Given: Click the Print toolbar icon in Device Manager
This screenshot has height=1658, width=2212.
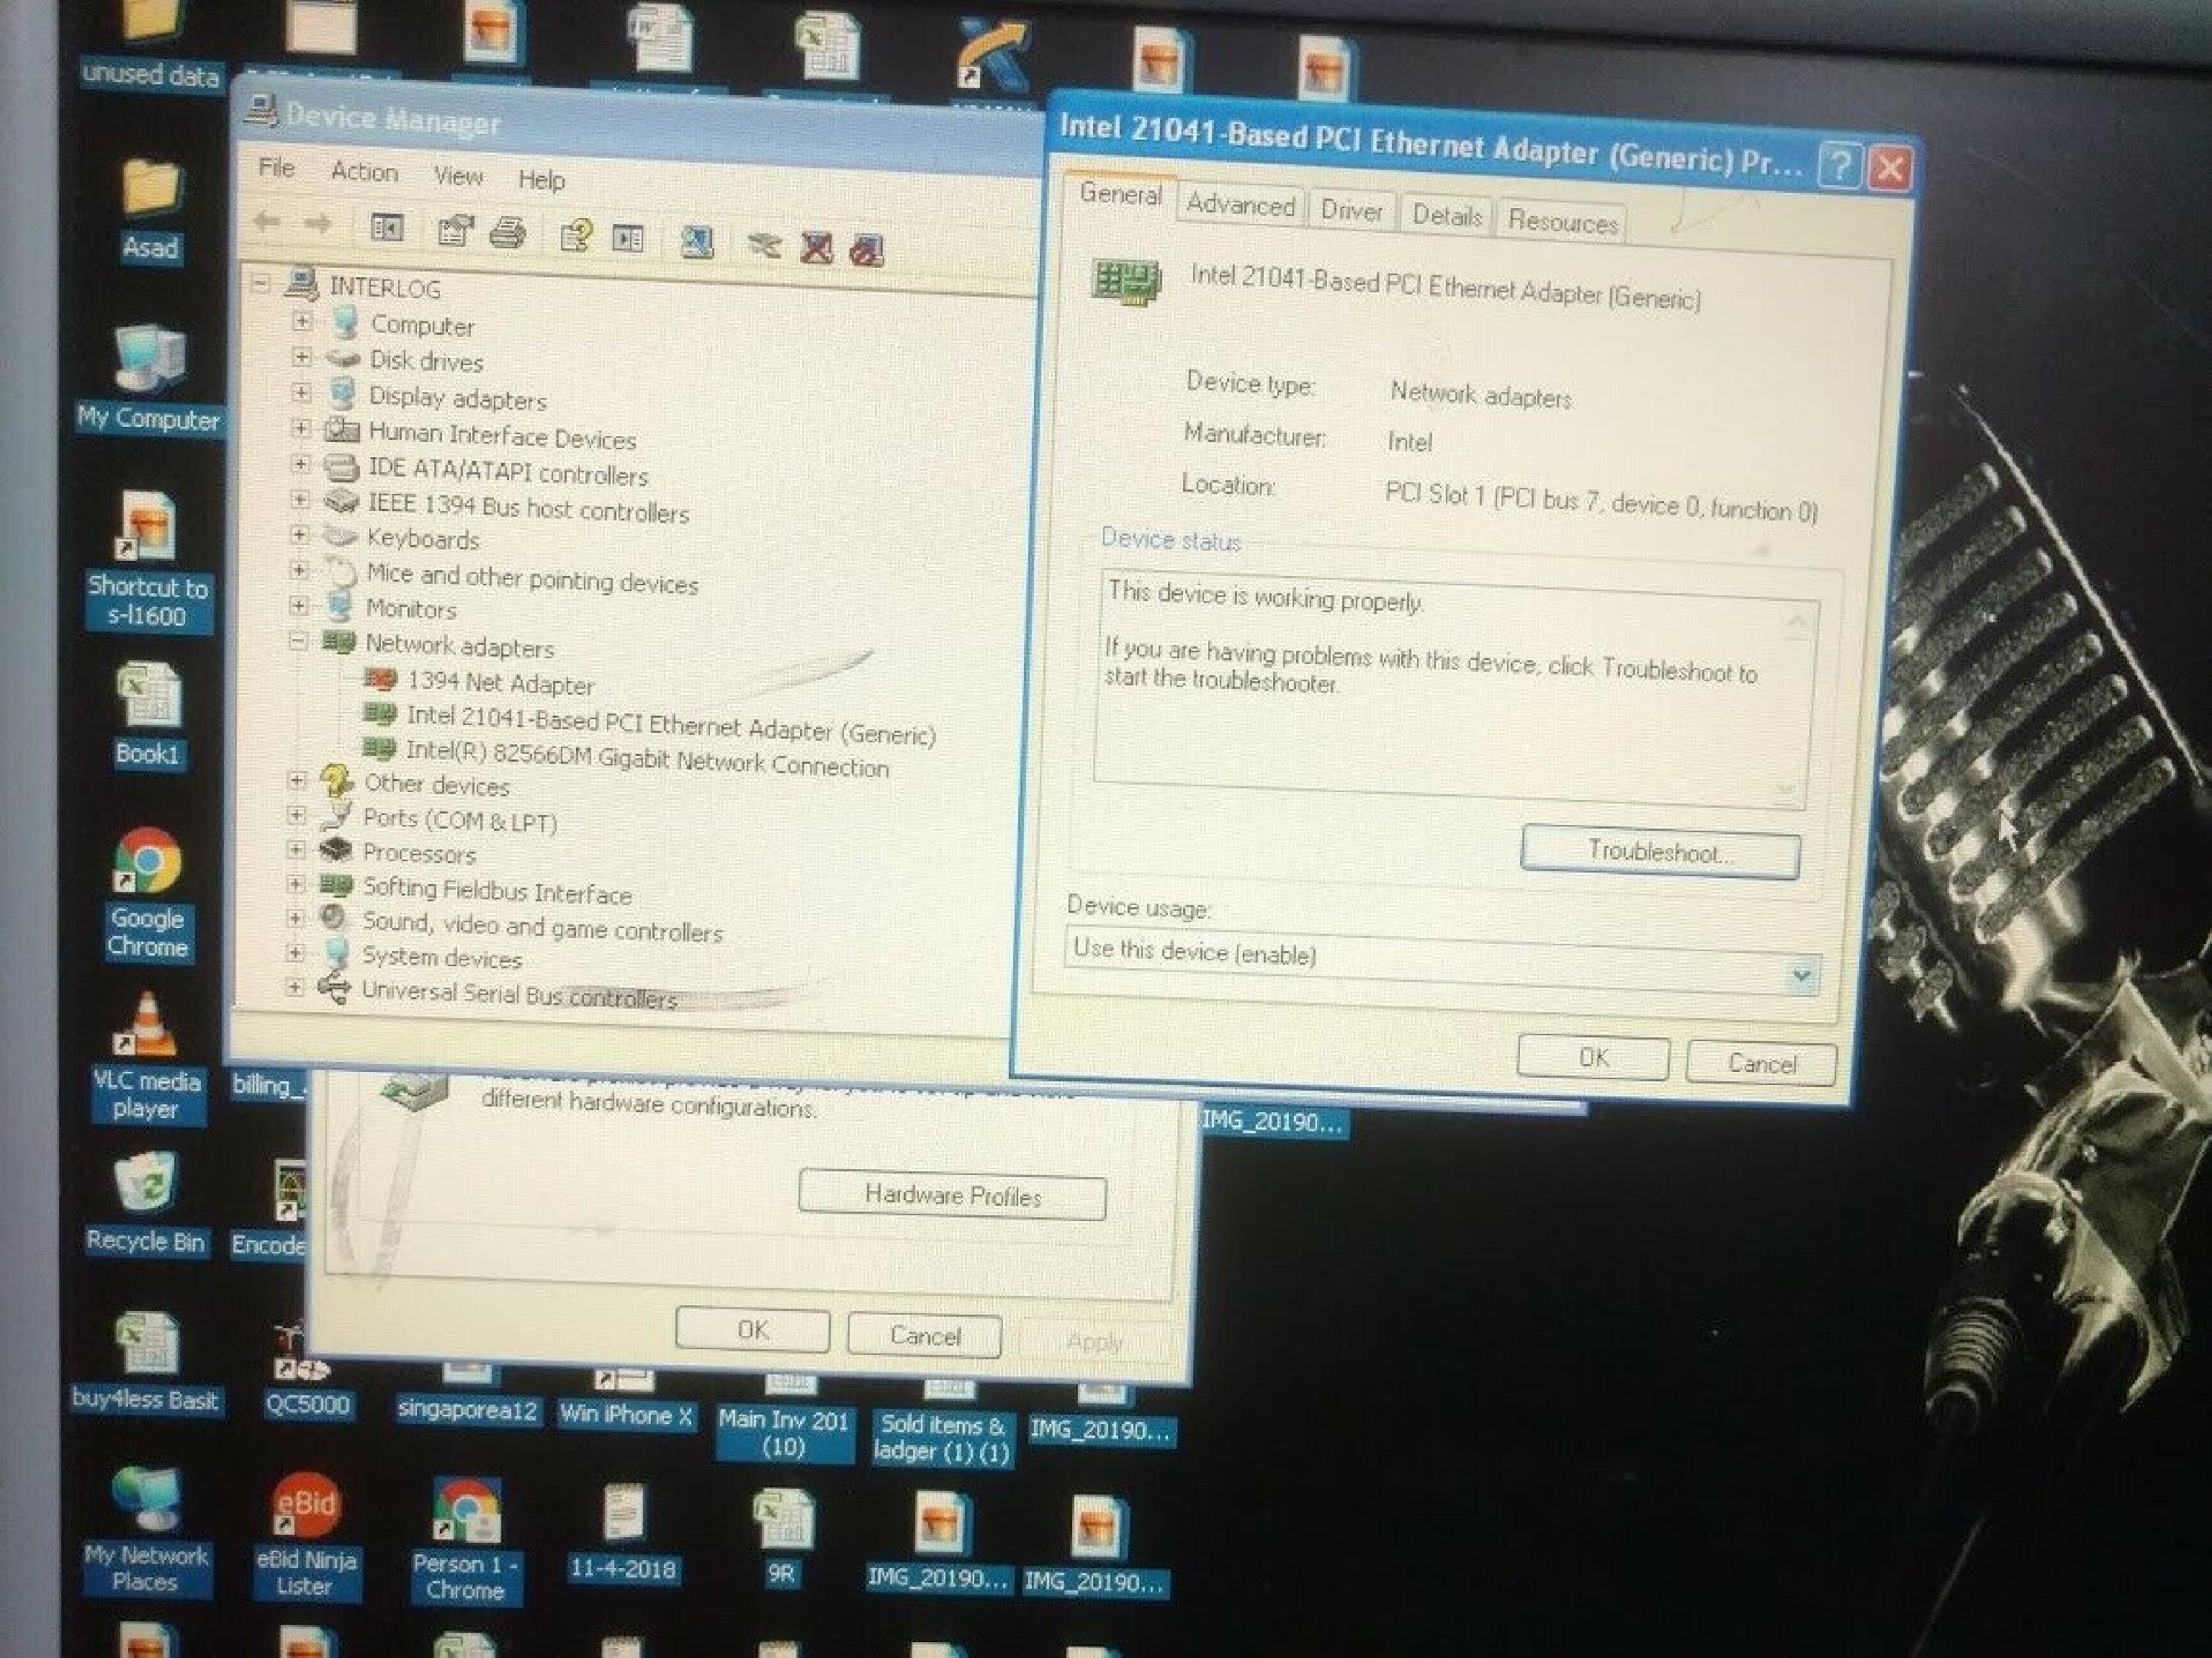Looking at the screenshot, I should click(x=508, y=233).
